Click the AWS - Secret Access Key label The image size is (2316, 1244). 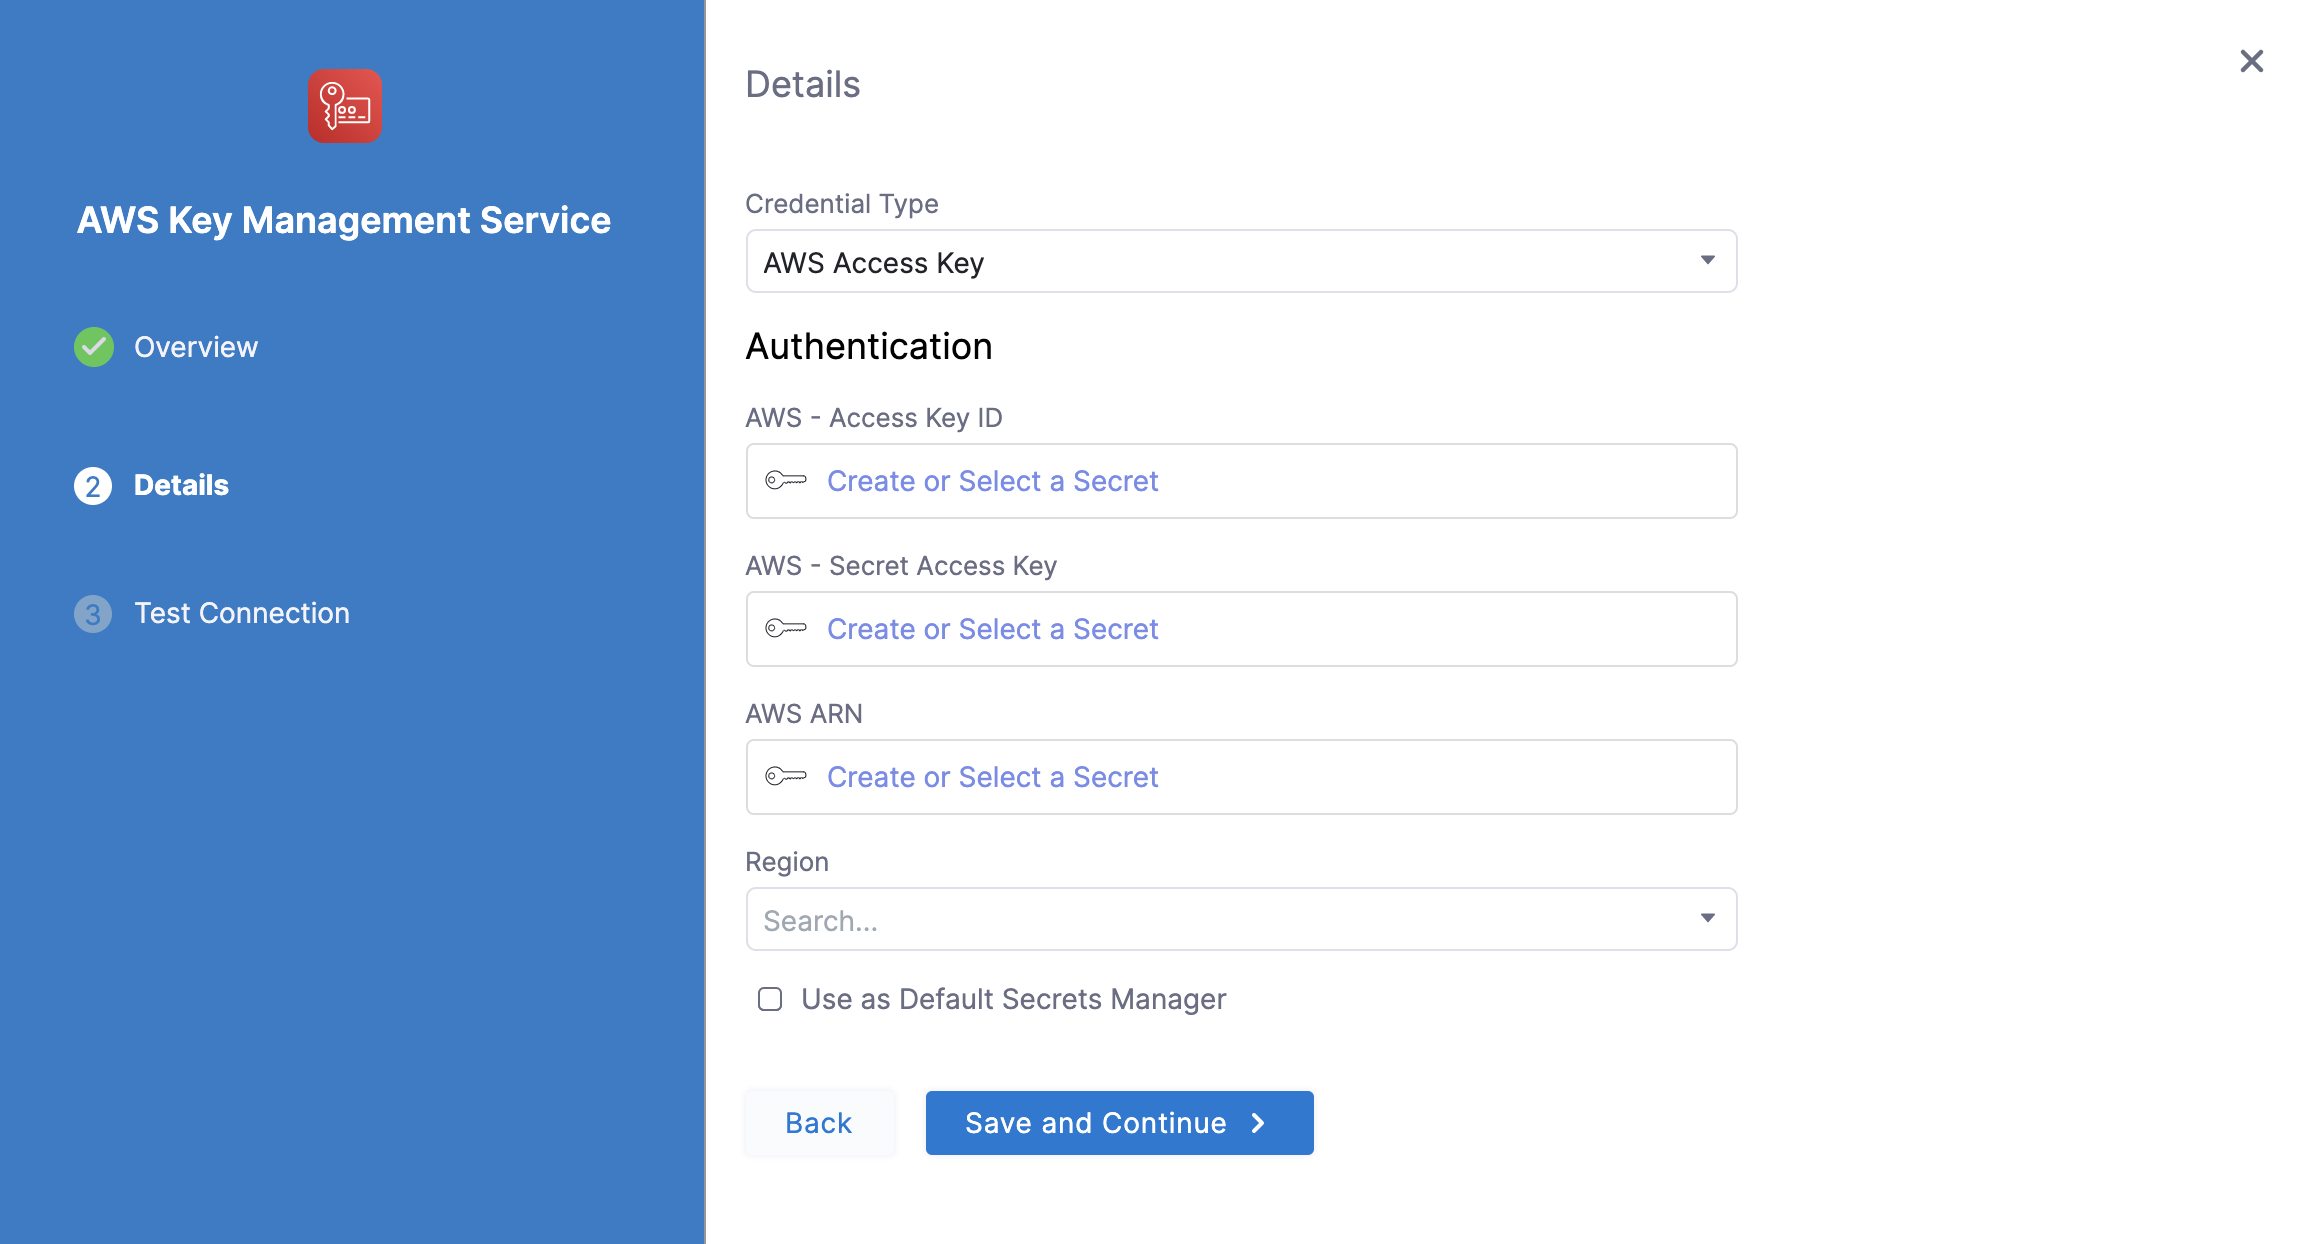pos(901,566)
